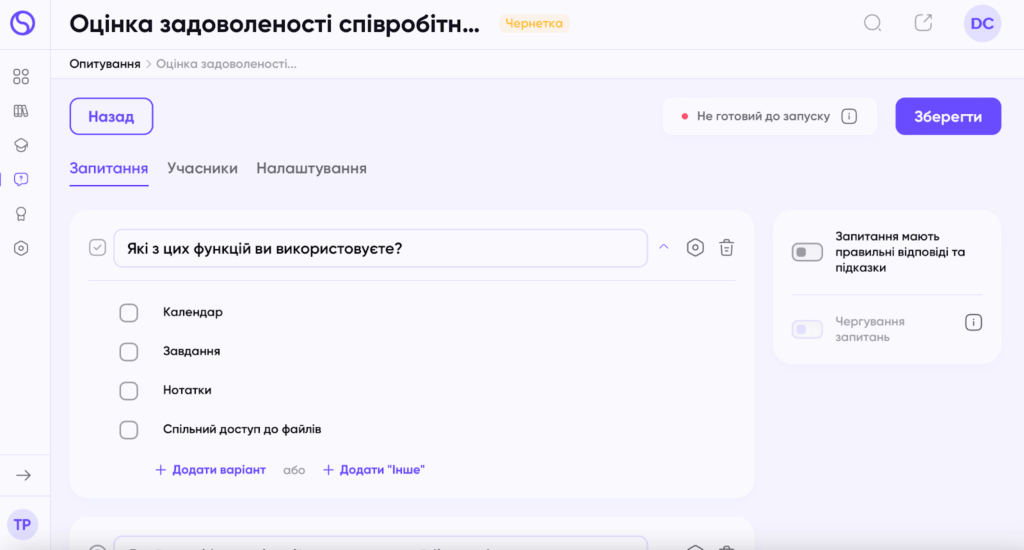
Task: Open the library books icon in sidebar
Action: pos(21,111)
